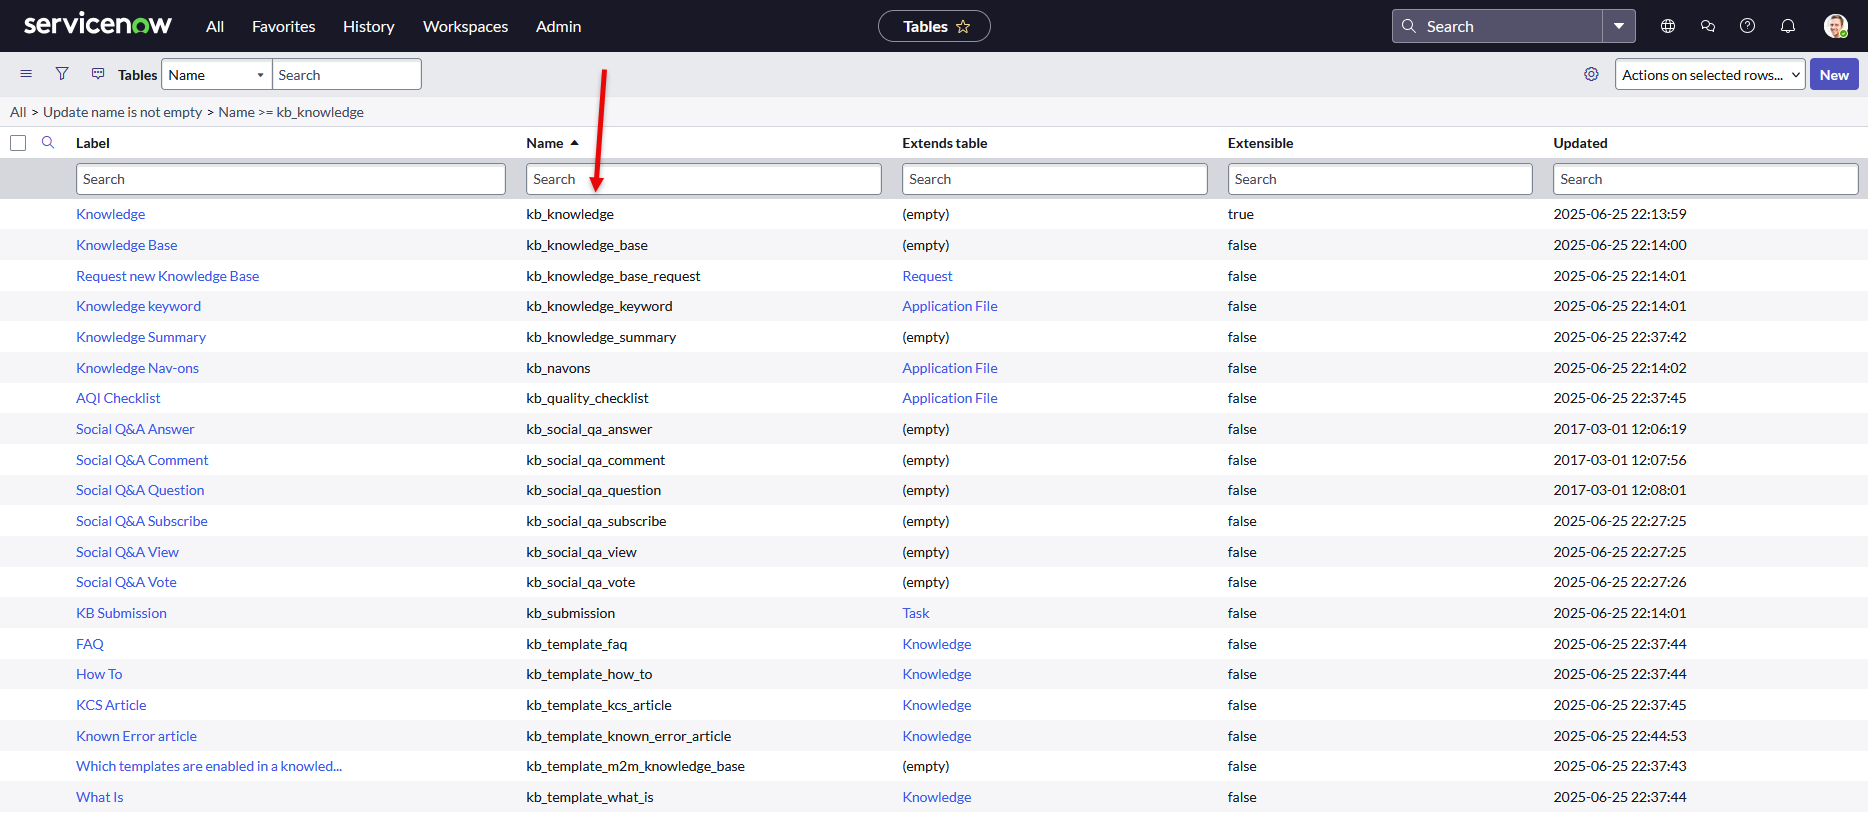
Task: Open the help question mark icon
Action: (x=1747, y=27)
